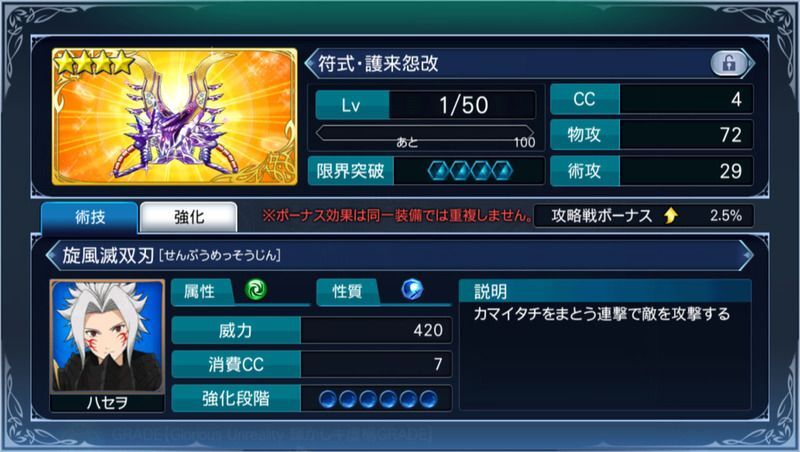The width and height of the screenshot is (800, 452).
Task: Click right arrow on skill name banner
Action: (x=747, y=255)
